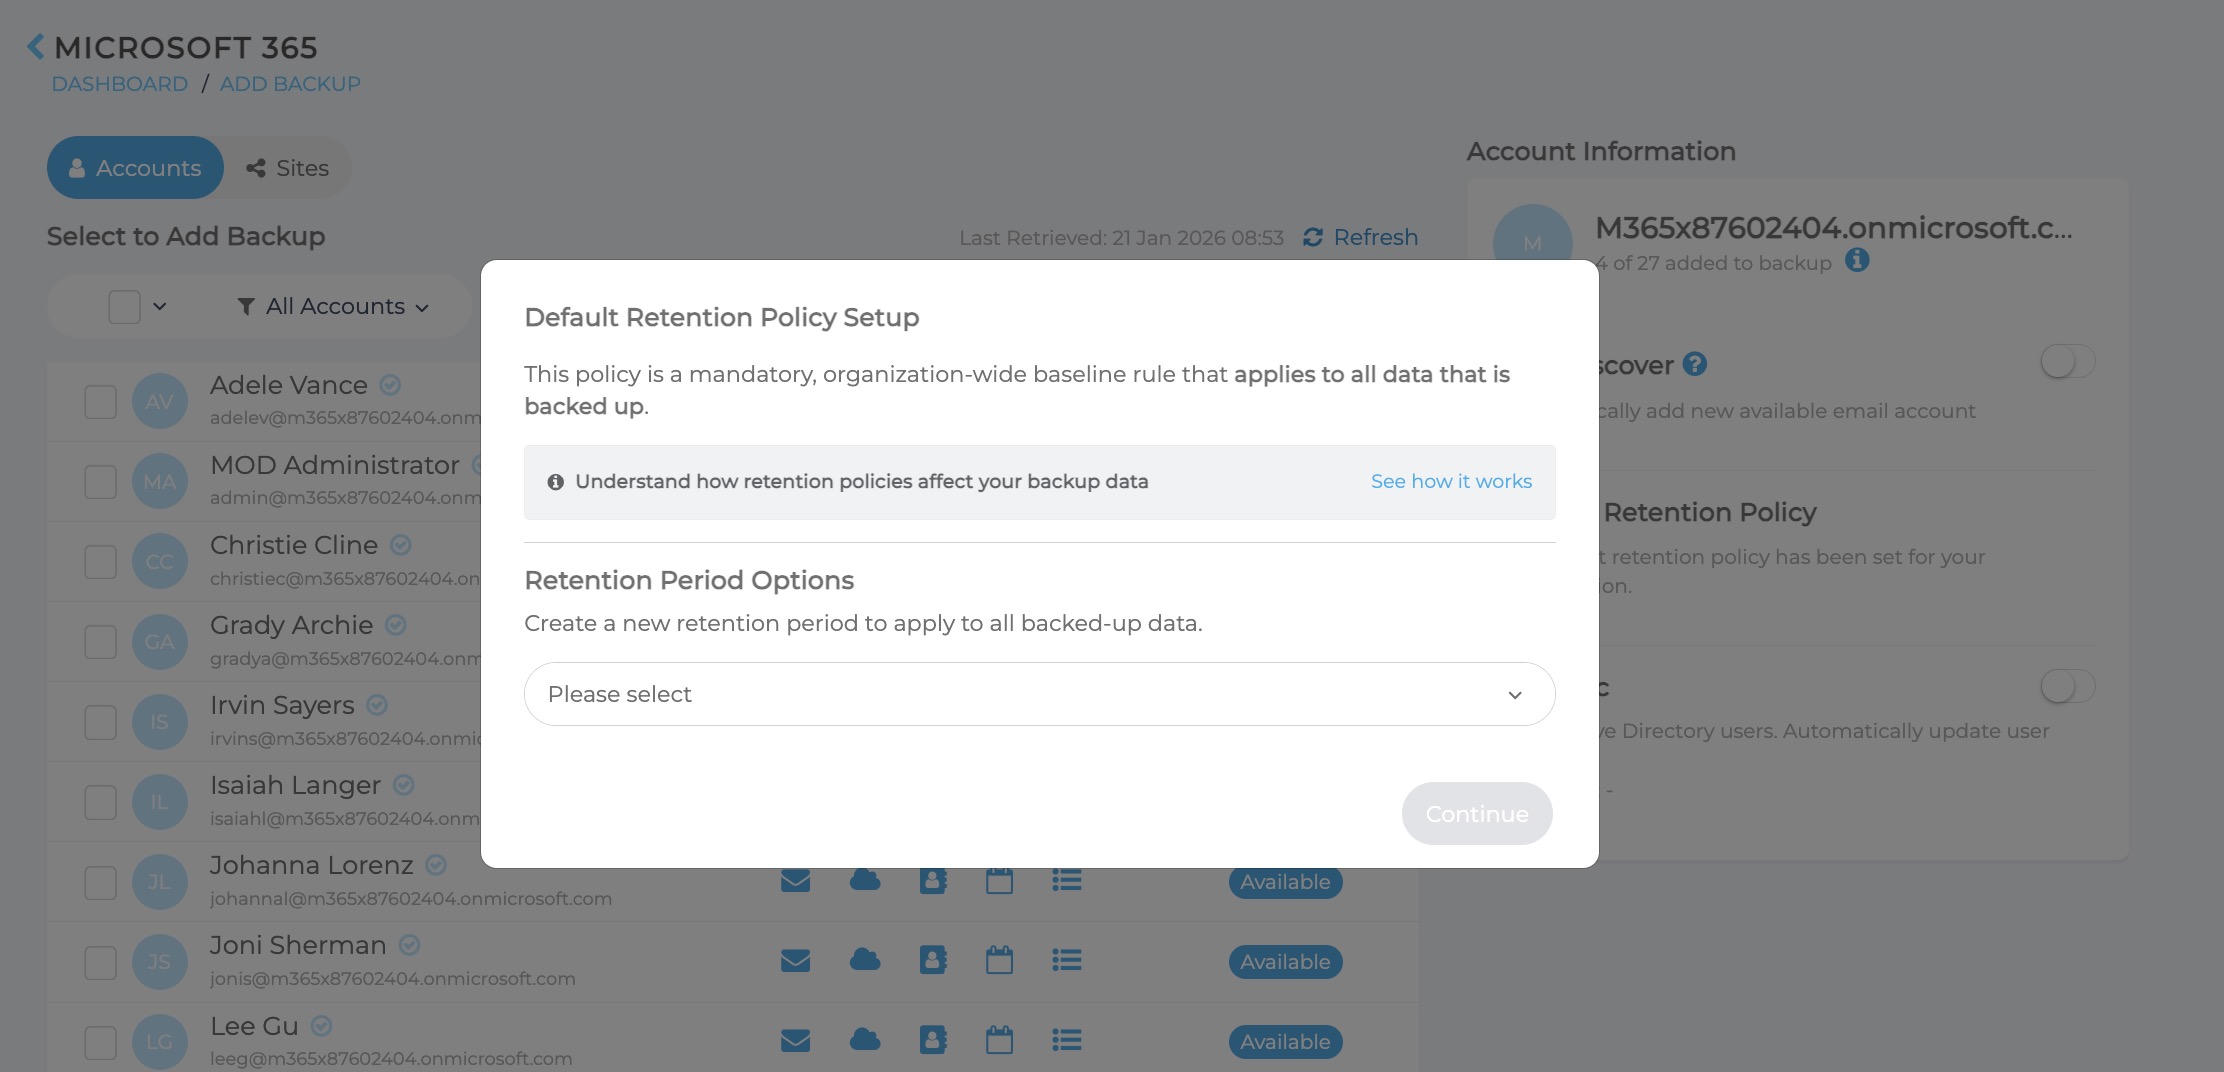Click the help icon next to Auto Discover
The image size is (2224, 1072).
[x=1694, y=364]
